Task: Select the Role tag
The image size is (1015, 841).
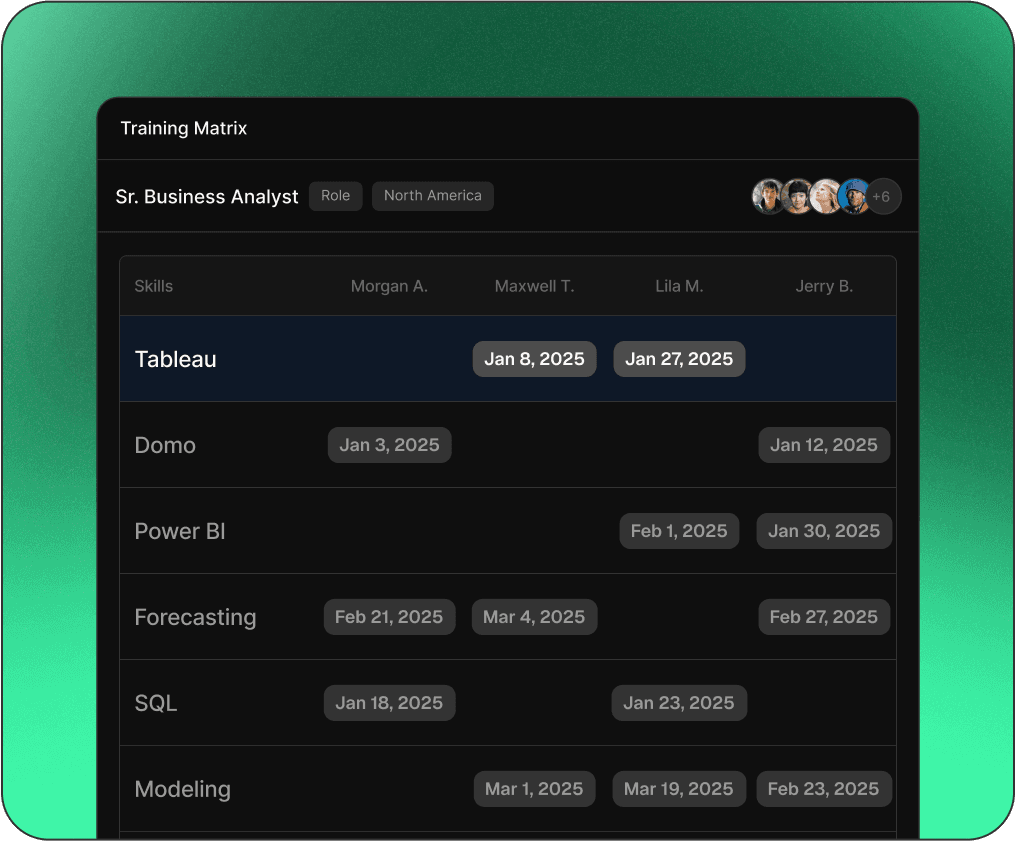Action: (x=335, y=196)
